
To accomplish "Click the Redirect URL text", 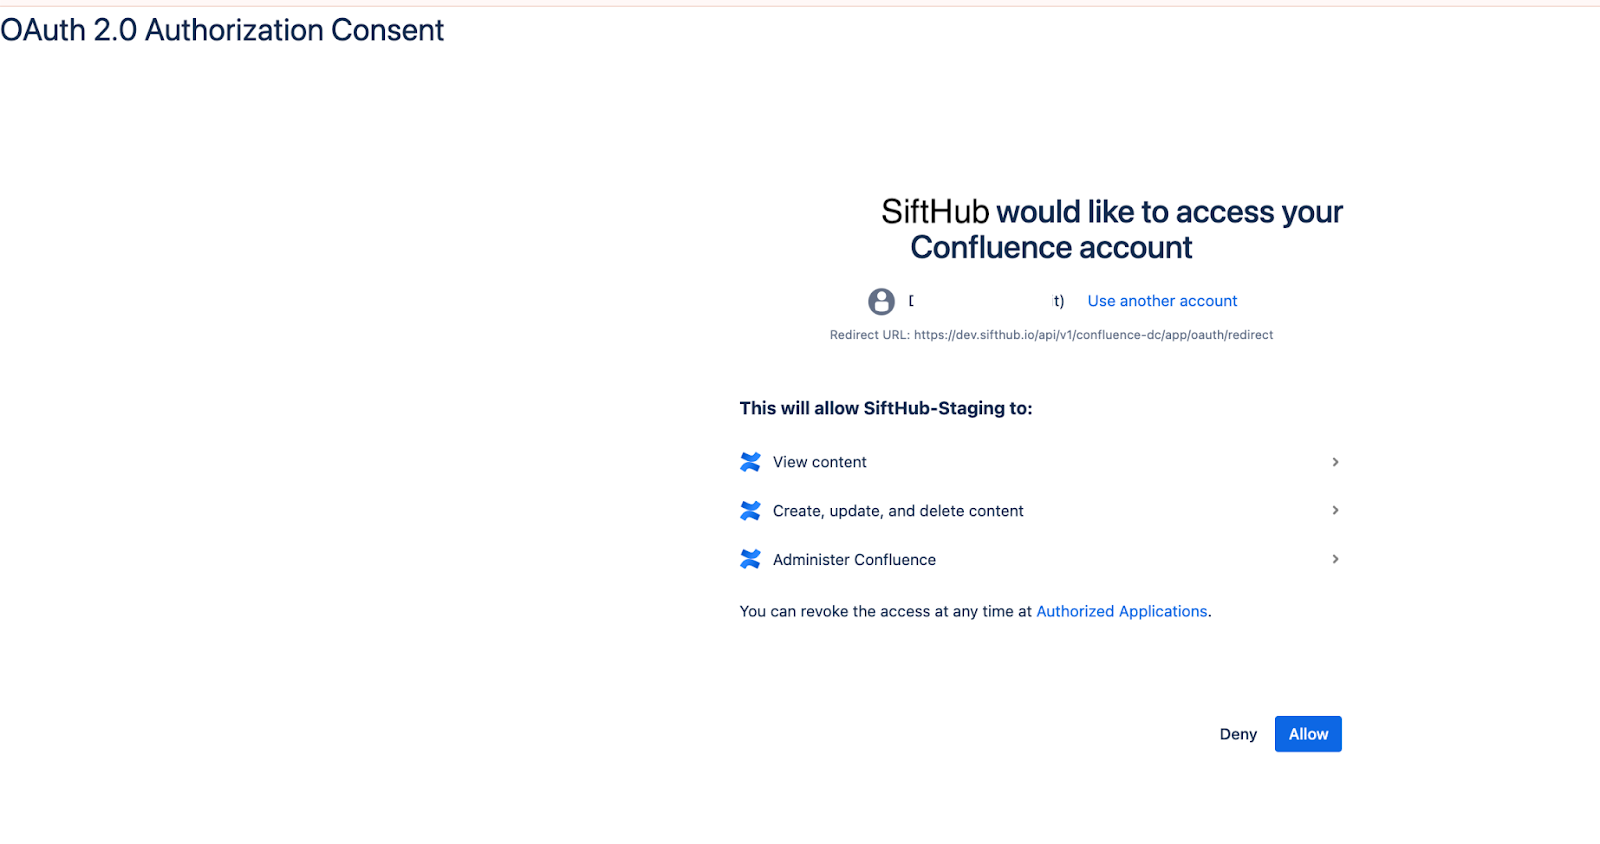I will pyautogui.click(x=1051, y=335).
